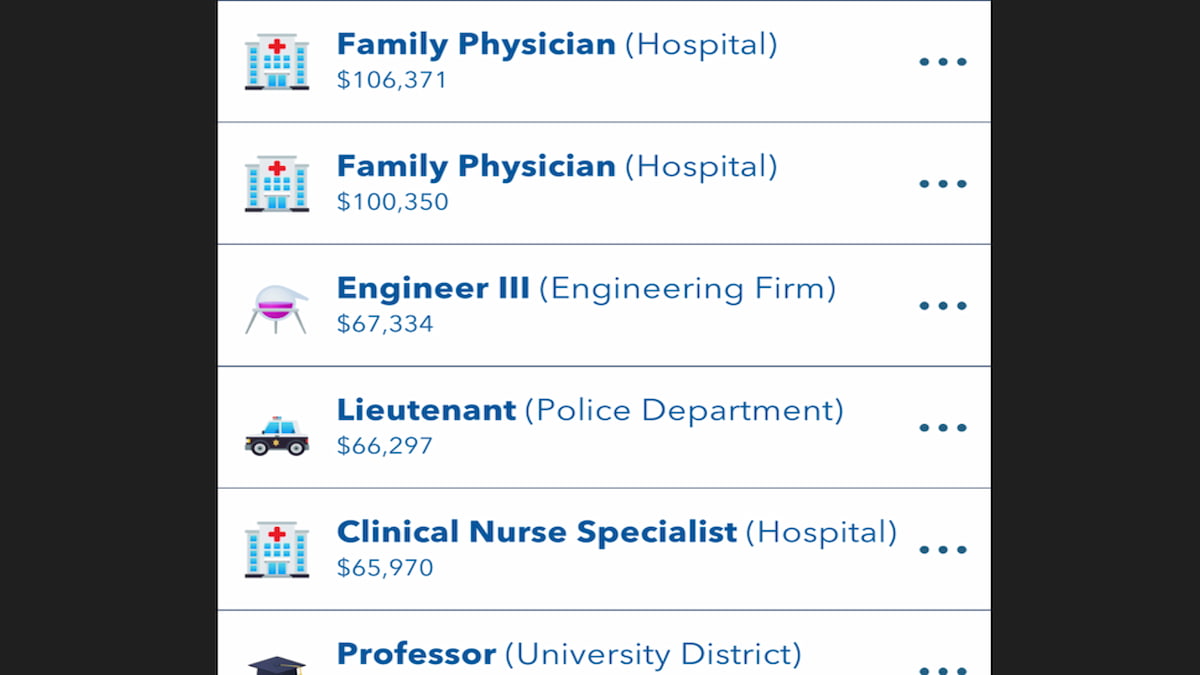Click the hospital icon for Clinical Nurse Specialist

[x=277, y=549]
